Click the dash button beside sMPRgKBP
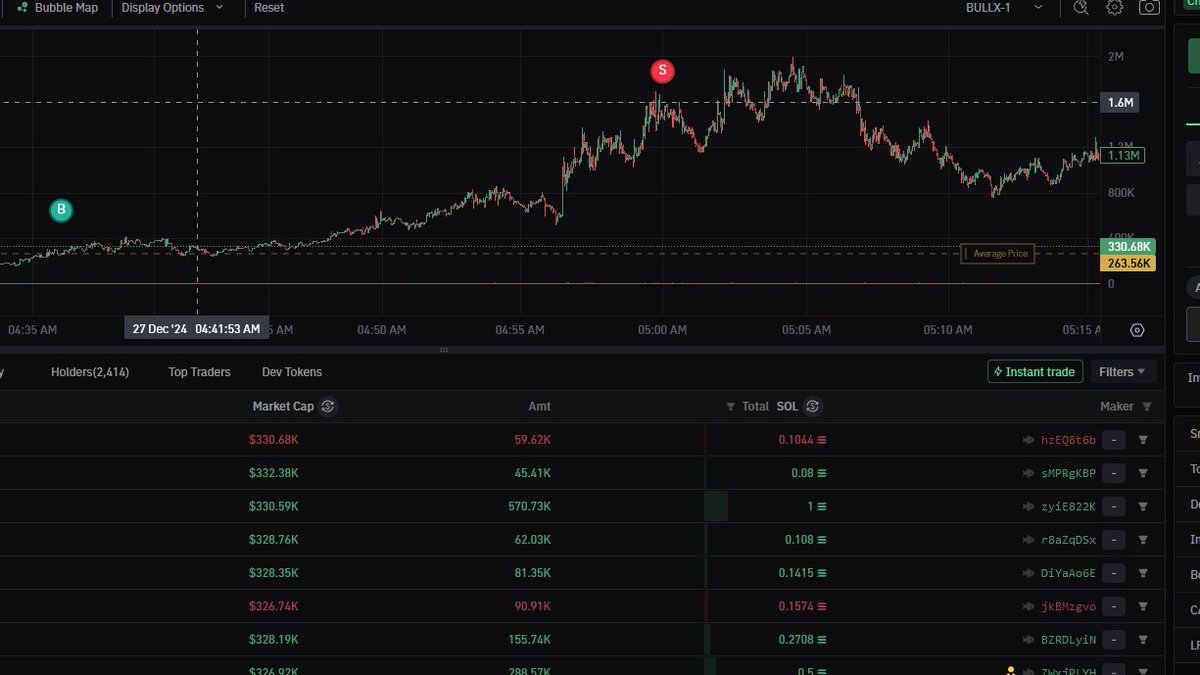This screenshot has height=675, width=1200. click(1114, 473)
